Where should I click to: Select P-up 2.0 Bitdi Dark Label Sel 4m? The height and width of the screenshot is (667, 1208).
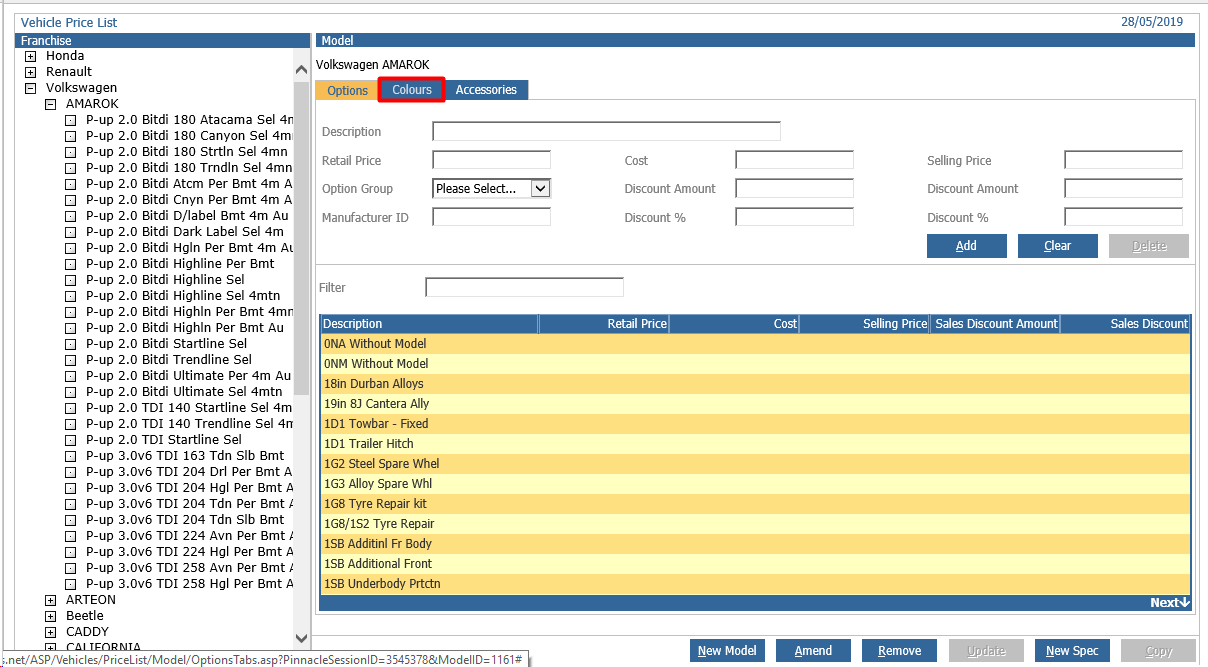[x=185, y=232]
